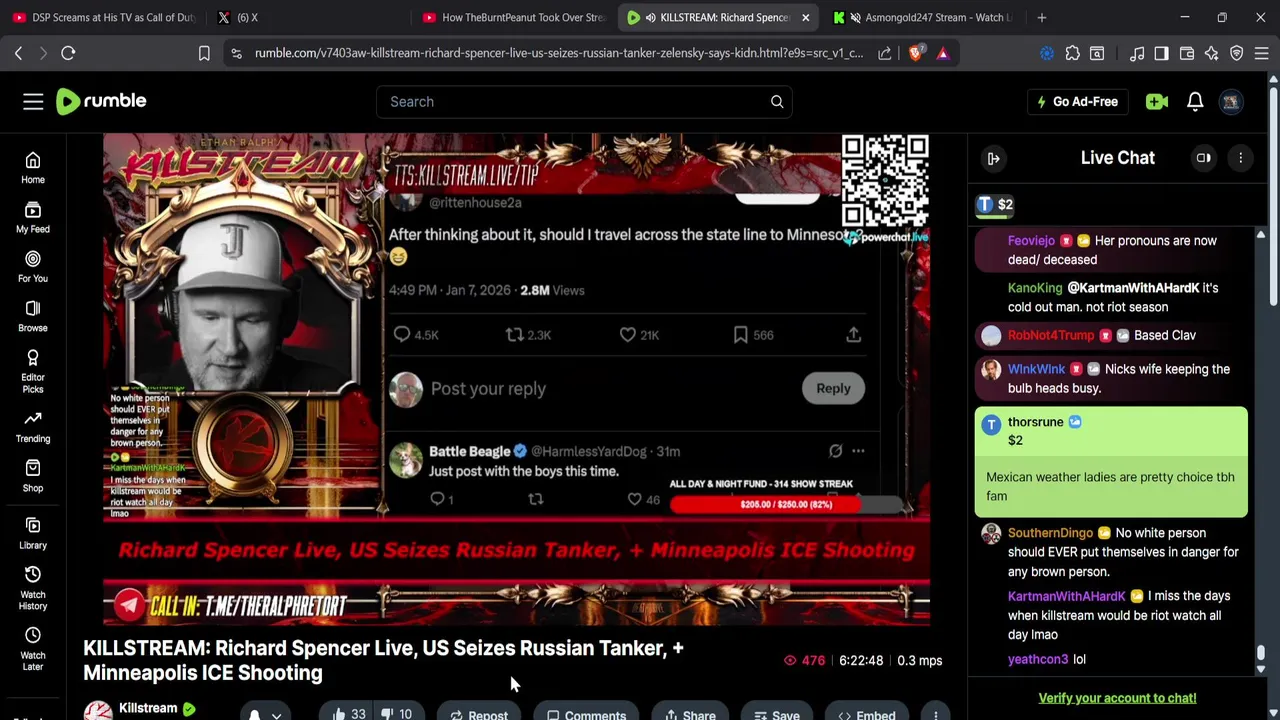The image size is (1280, 720).
Task: Click the Repost button
Action: click(479, 713)
